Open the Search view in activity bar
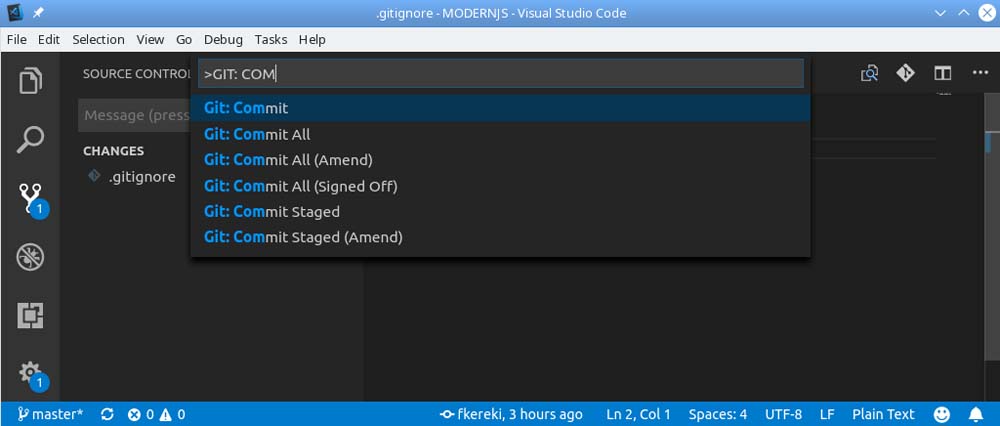 click(x=31, y=139)
